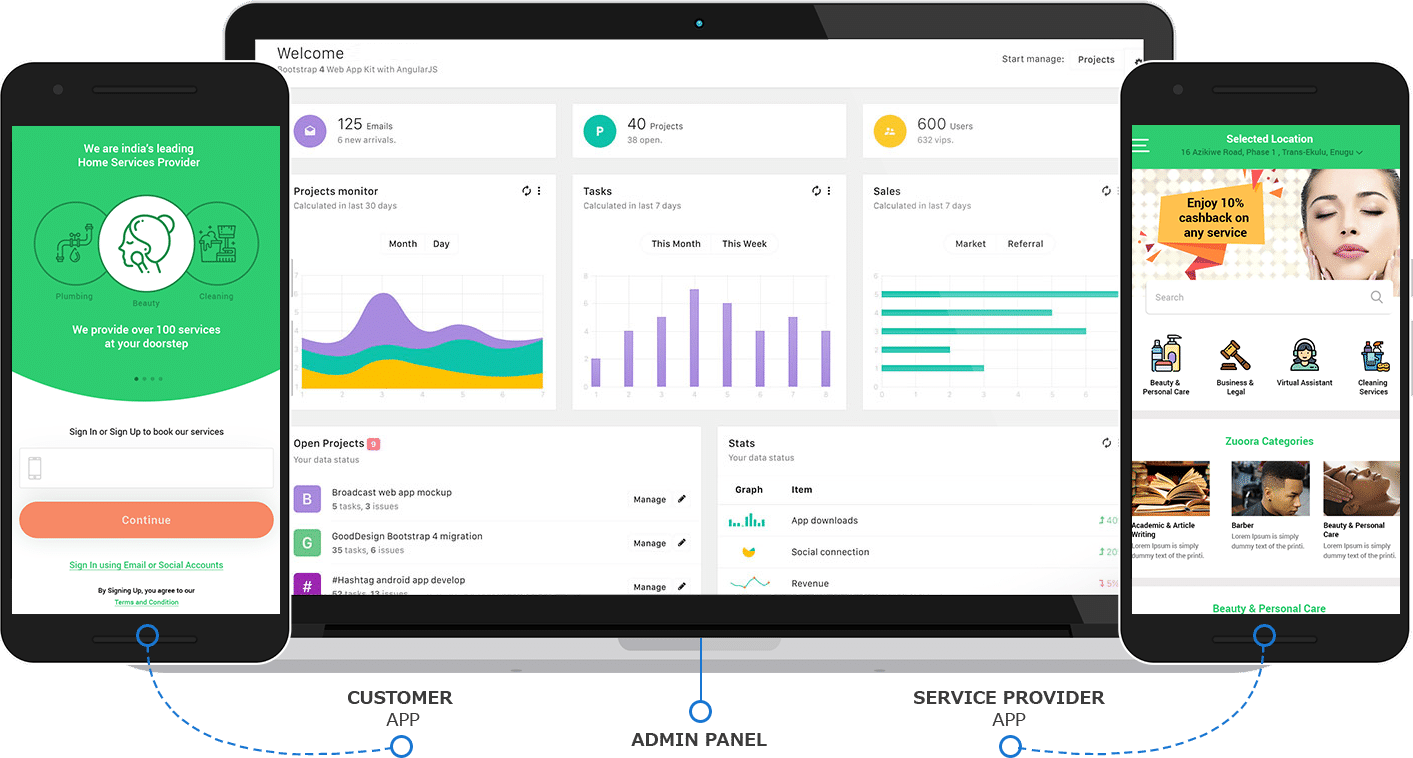Viewport: 1413px width, 758px height.
Task: Click the teal Projects 'P' icon
Action: pos(600,131)
